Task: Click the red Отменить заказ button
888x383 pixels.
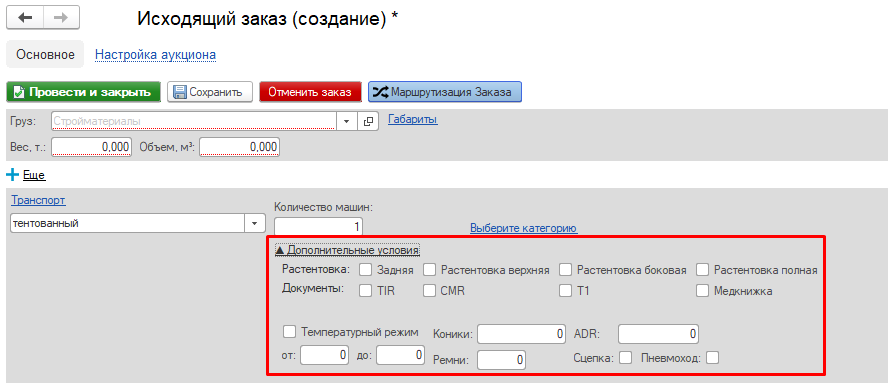Action: [x=310, y=92]
